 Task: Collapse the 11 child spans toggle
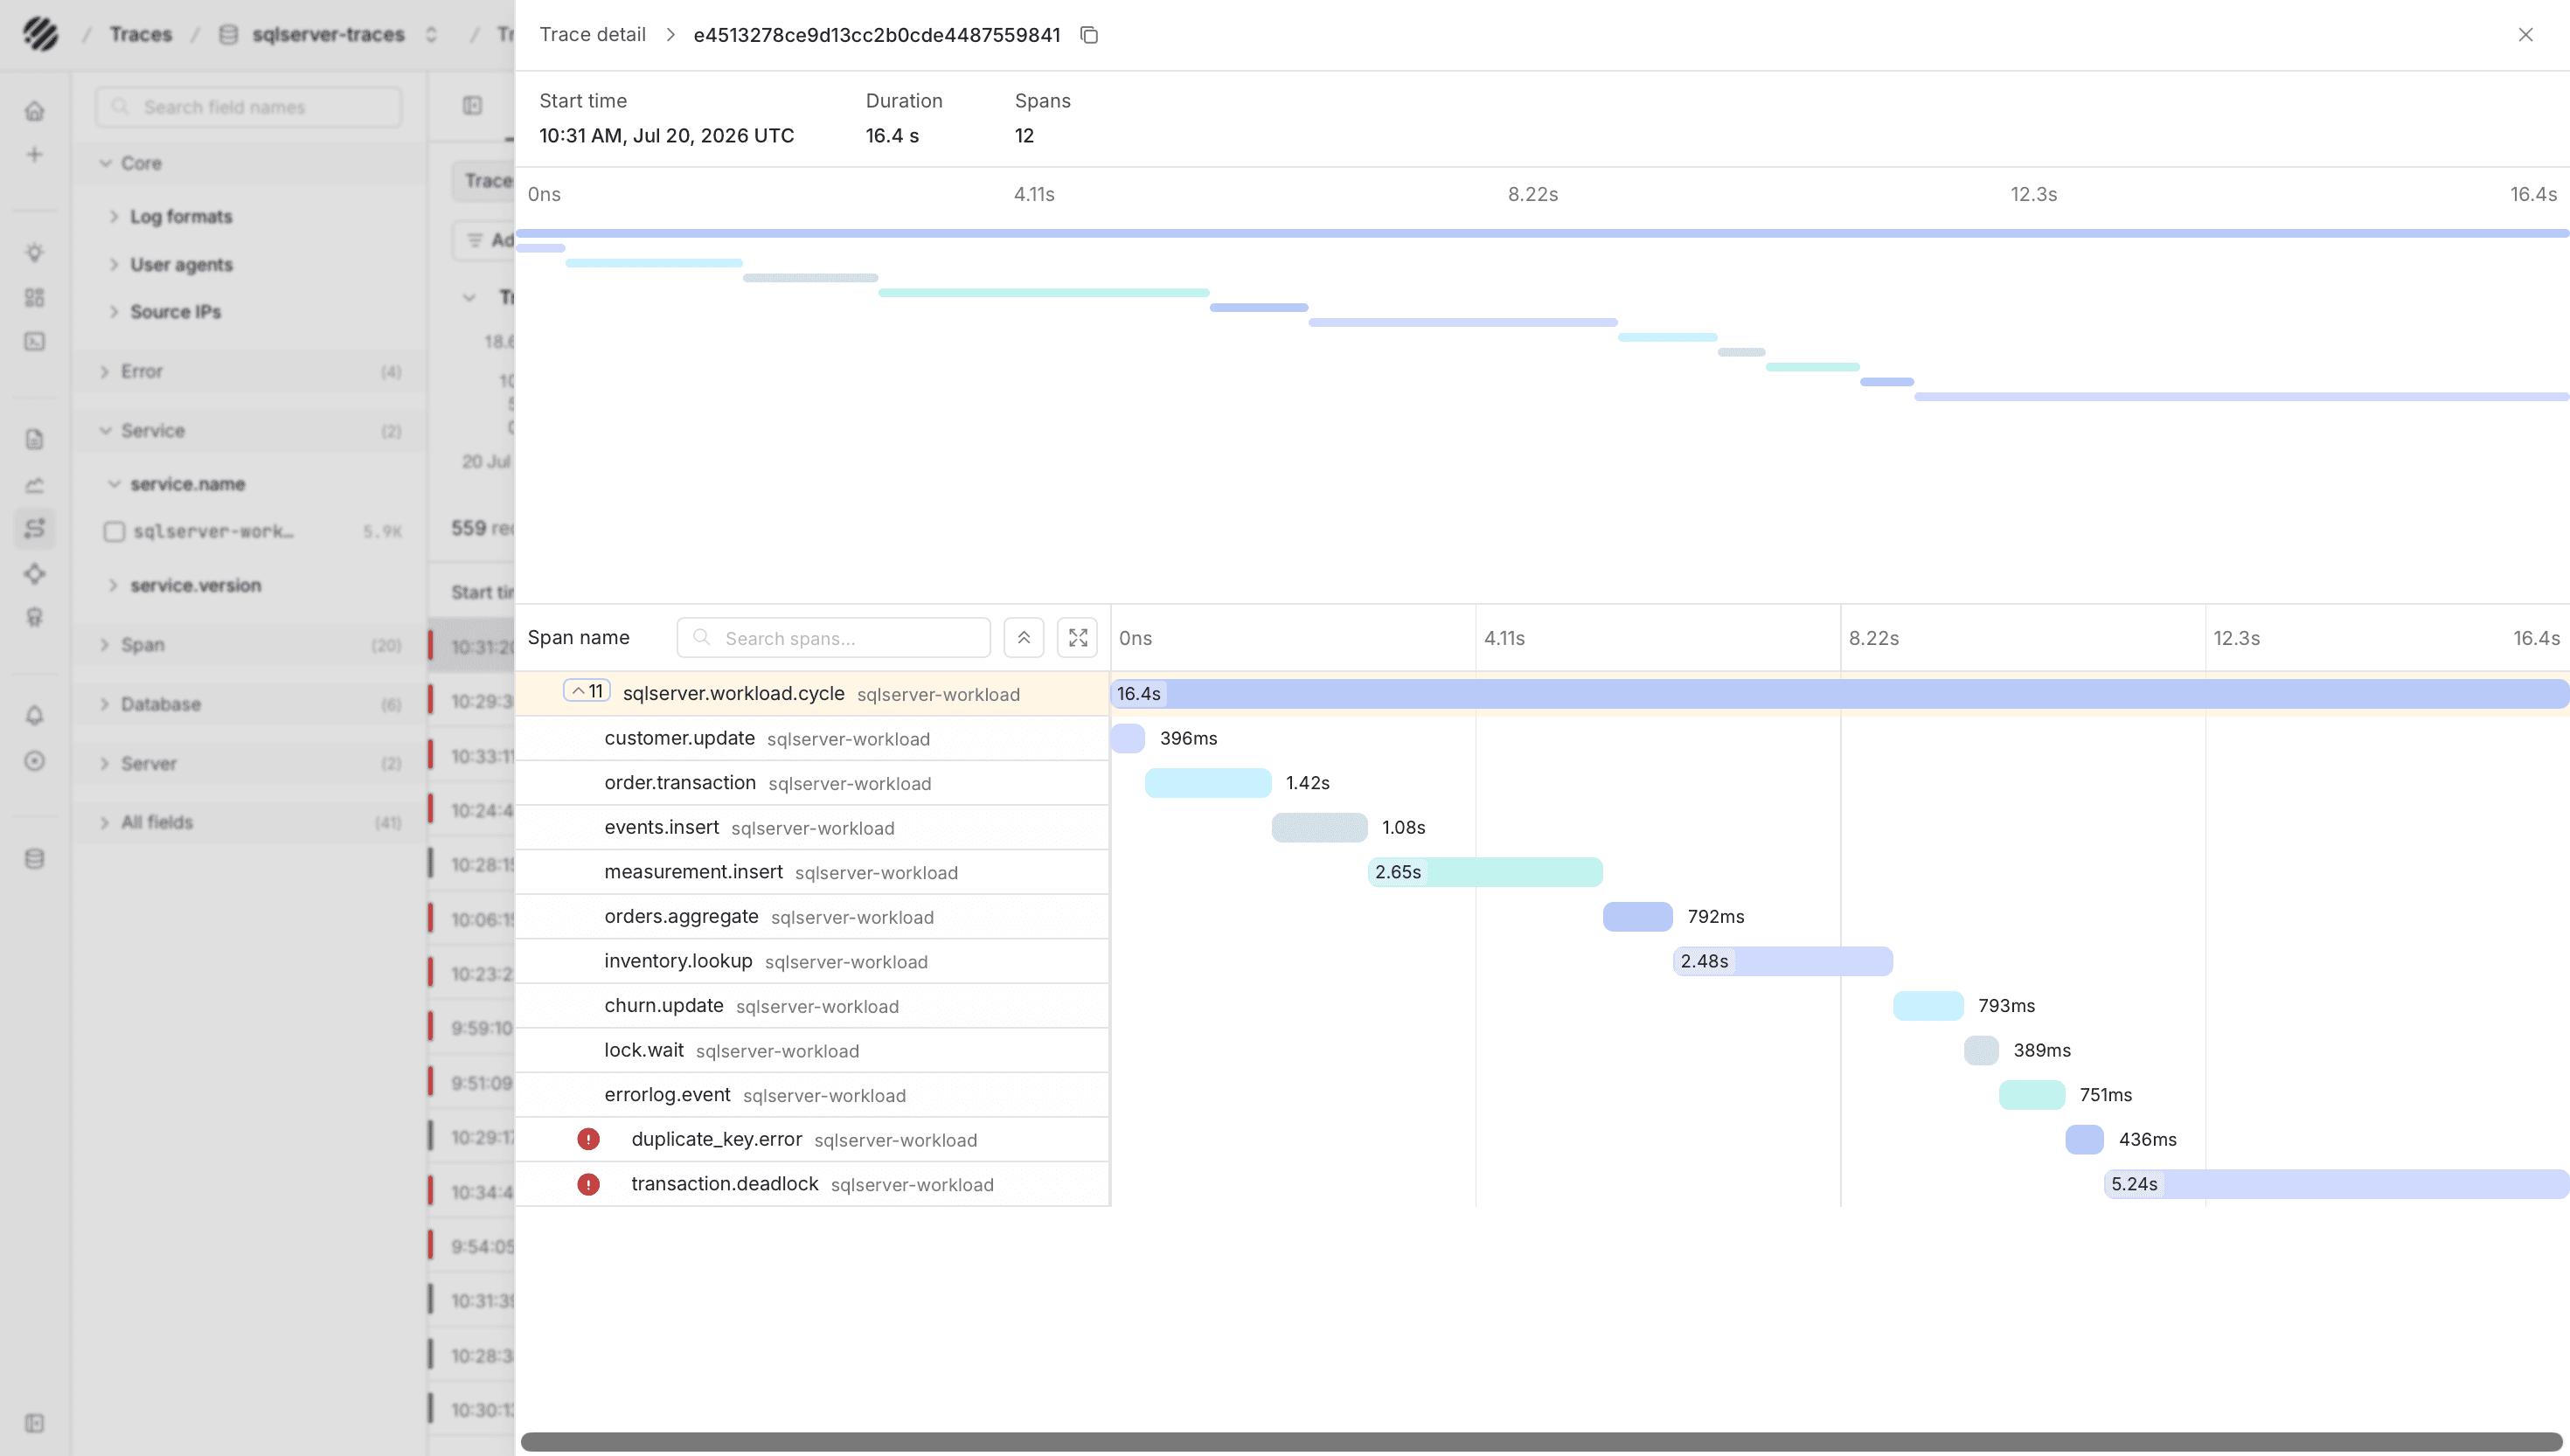coord(586,691)
